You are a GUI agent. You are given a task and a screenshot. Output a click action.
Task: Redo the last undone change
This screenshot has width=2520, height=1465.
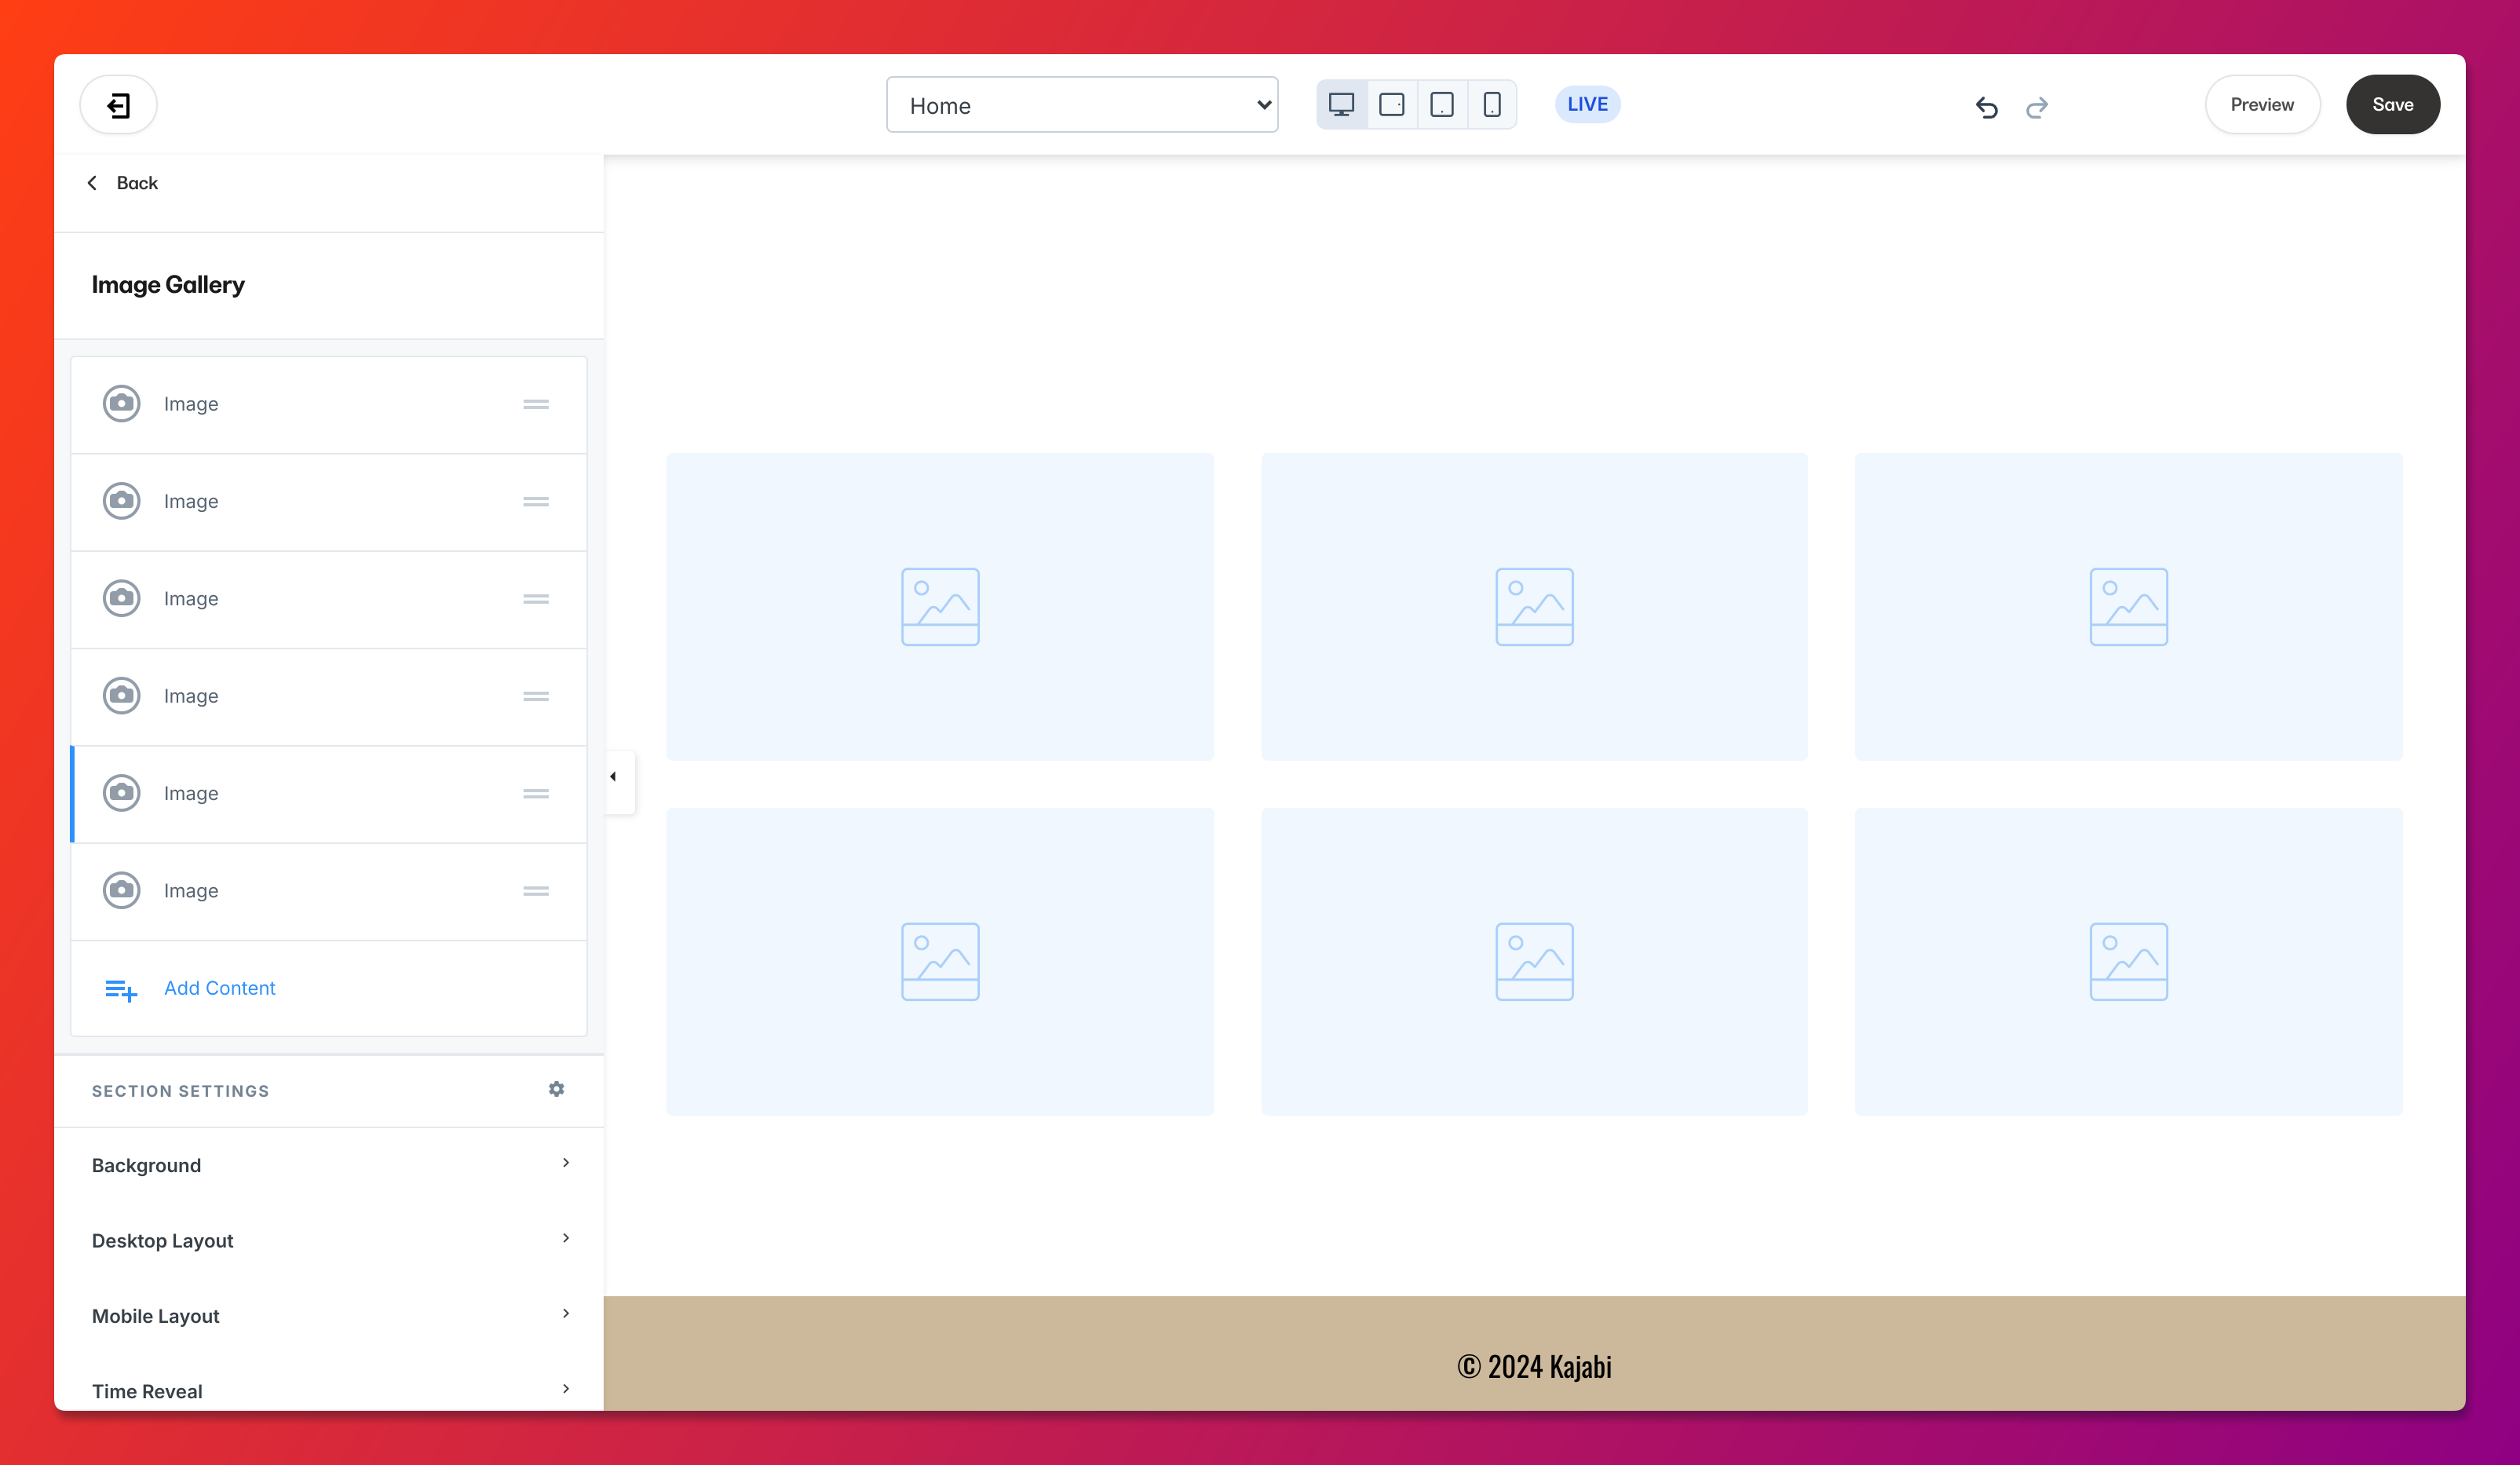pyautogui.click(x=2037, y=106)
